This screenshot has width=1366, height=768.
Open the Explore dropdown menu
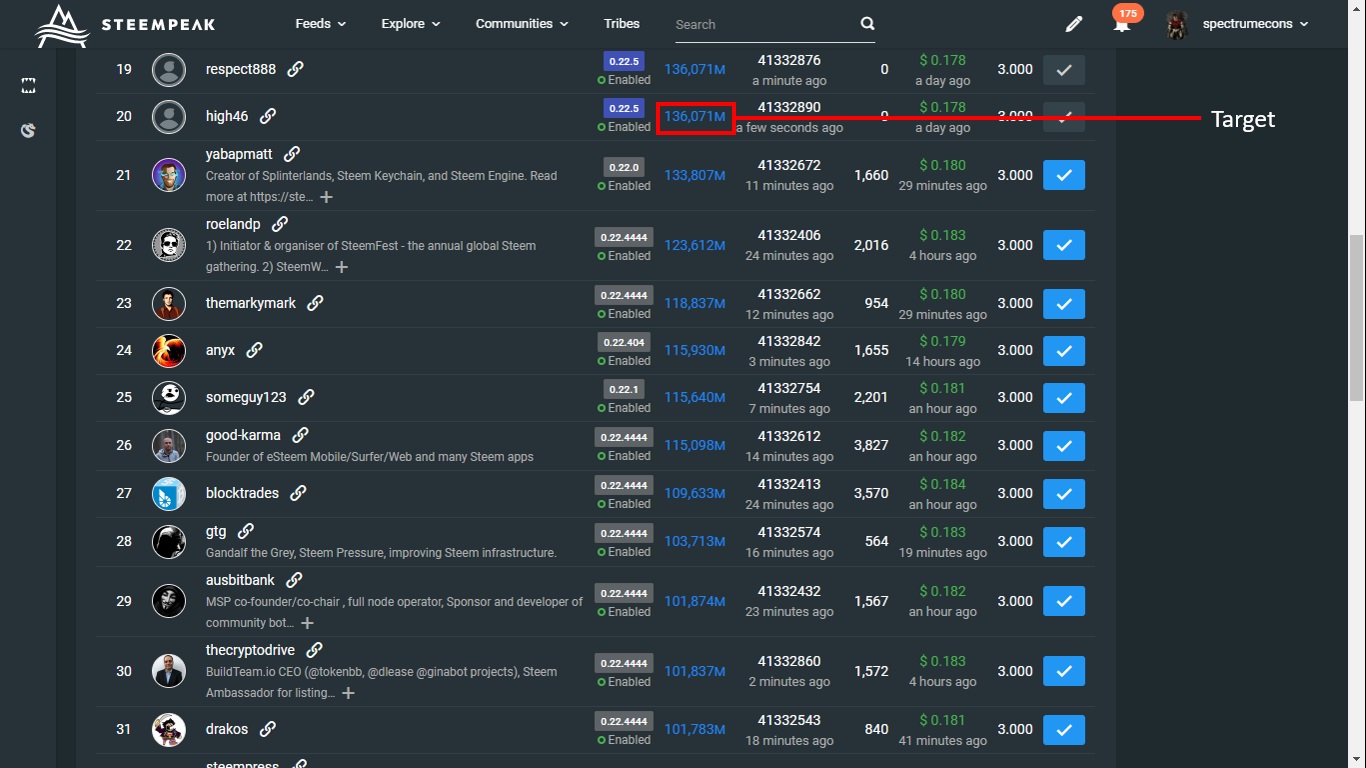pos(411,23)
